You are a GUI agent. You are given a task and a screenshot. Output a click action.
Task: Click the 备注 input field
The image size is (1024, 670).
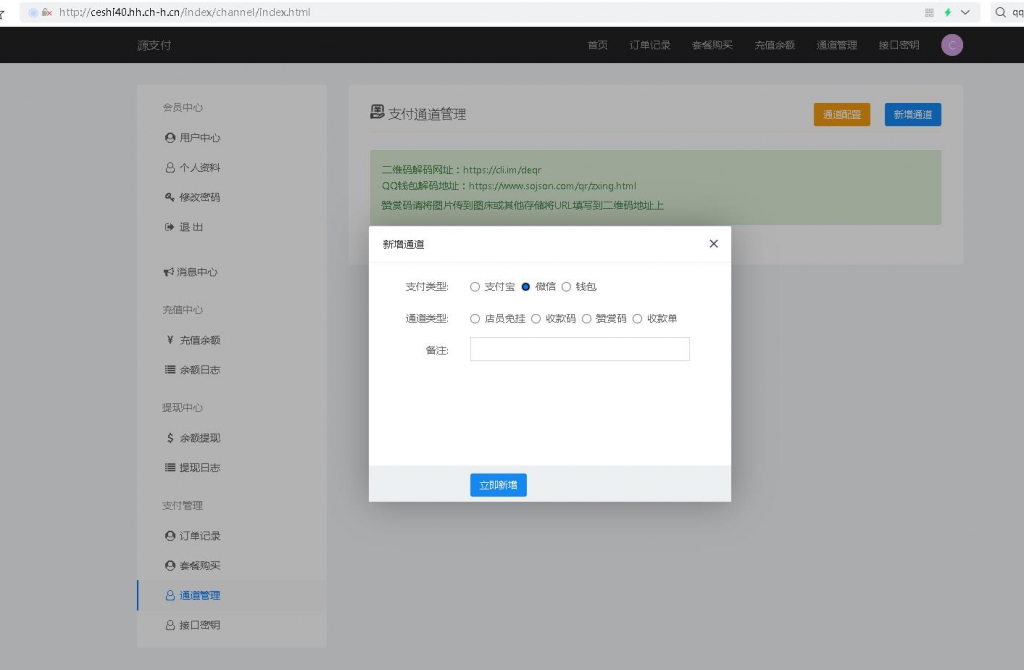point(579,349)
